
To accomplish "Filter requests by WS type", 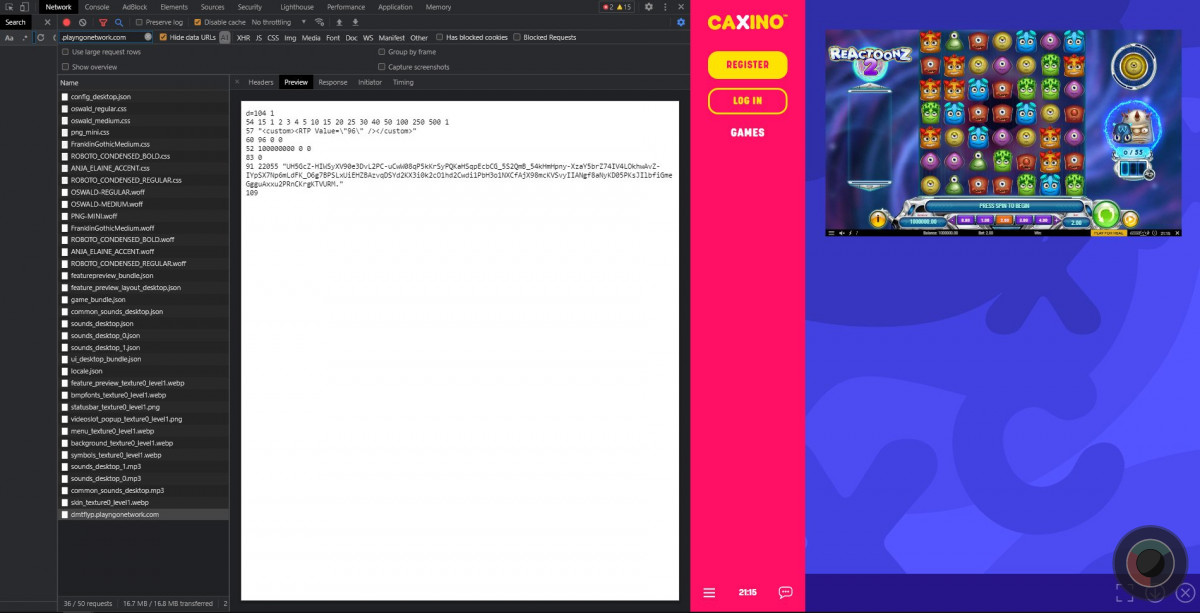I will tap(368, 37).
